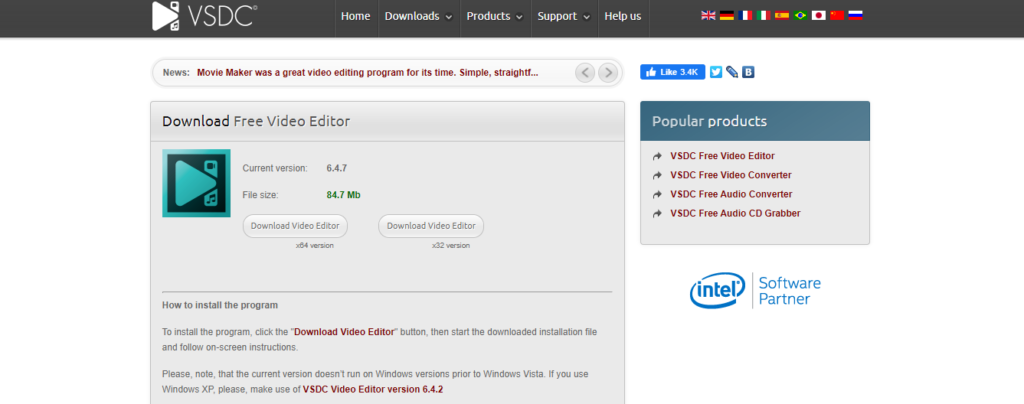The width and height of the screenshot is (1024, 404).
Task: Open VSDC Video Editor version 6.4.2 link
Action: tap(373, 390)
